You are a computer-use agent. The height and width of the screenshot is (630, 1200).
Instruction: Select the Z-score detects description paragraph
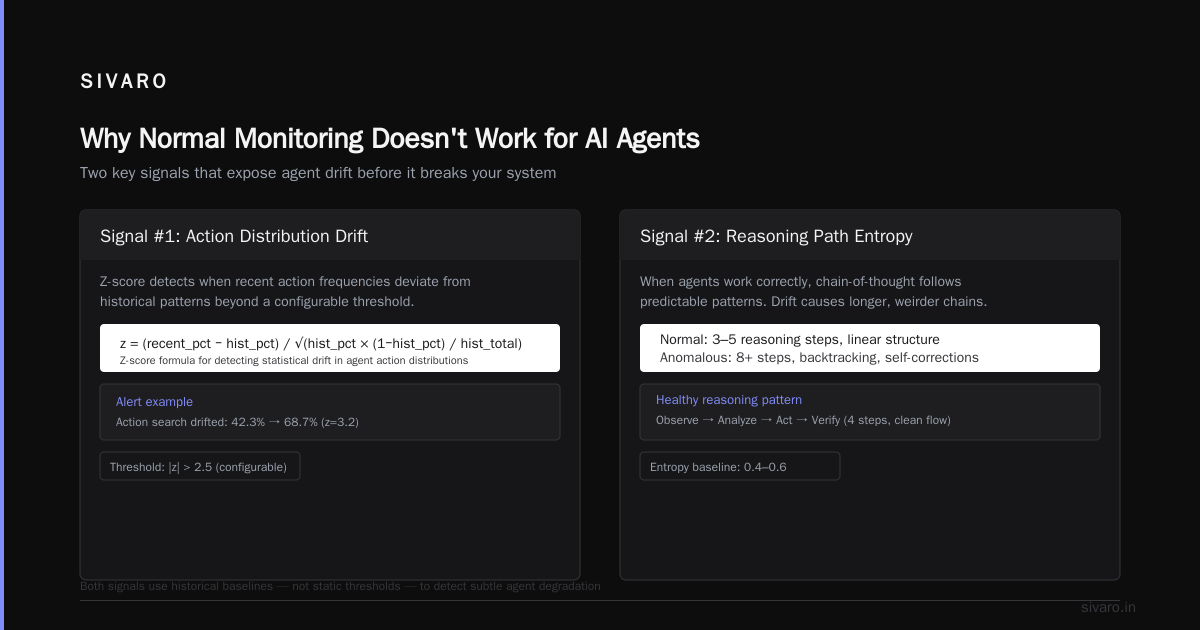coord(285,291)
